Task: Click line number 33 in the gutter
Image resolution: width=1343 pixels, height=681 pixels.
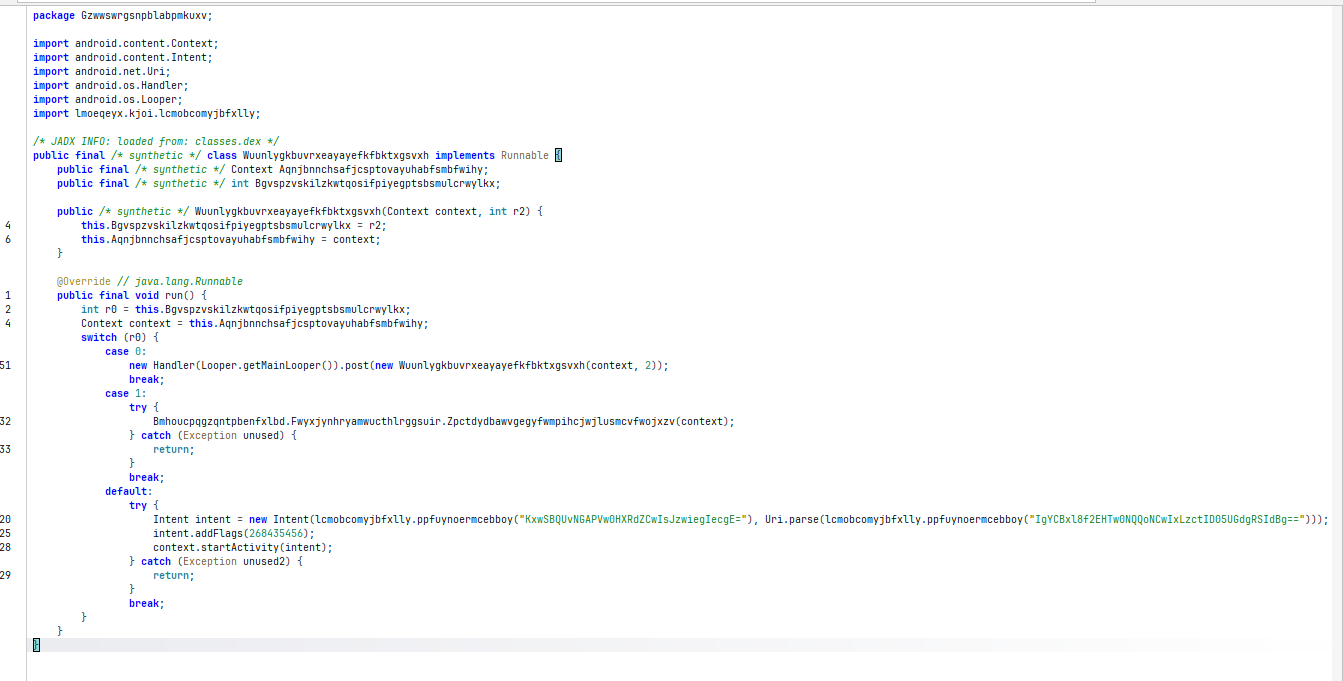Action: [7, 449]
